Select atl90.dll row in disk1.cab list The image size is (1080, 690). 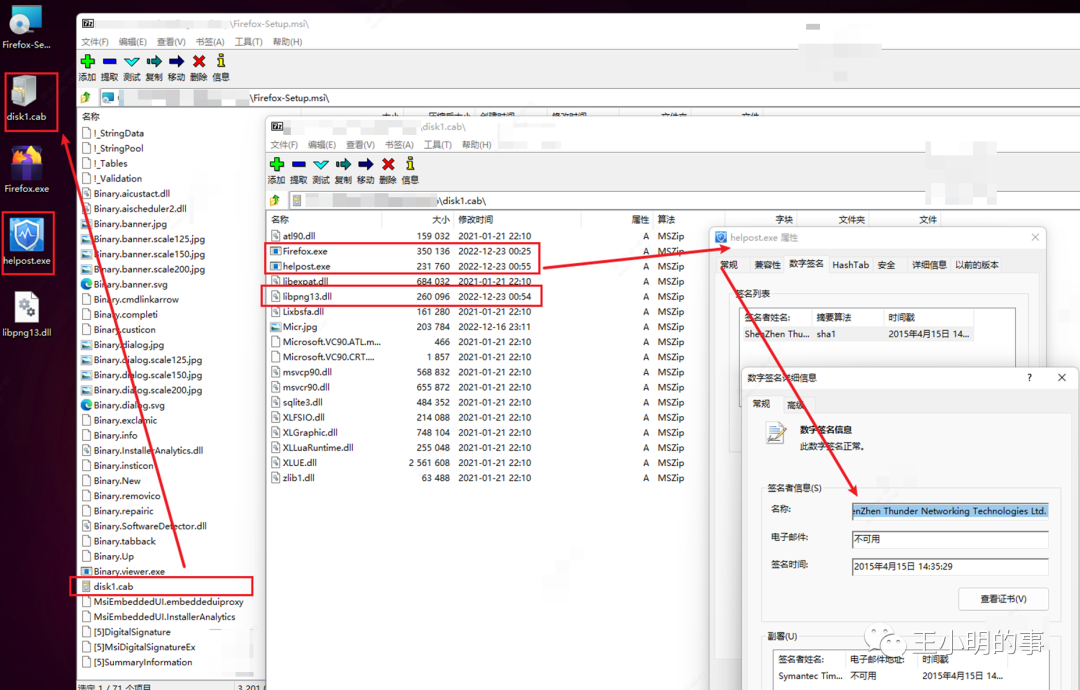[478, 236]
